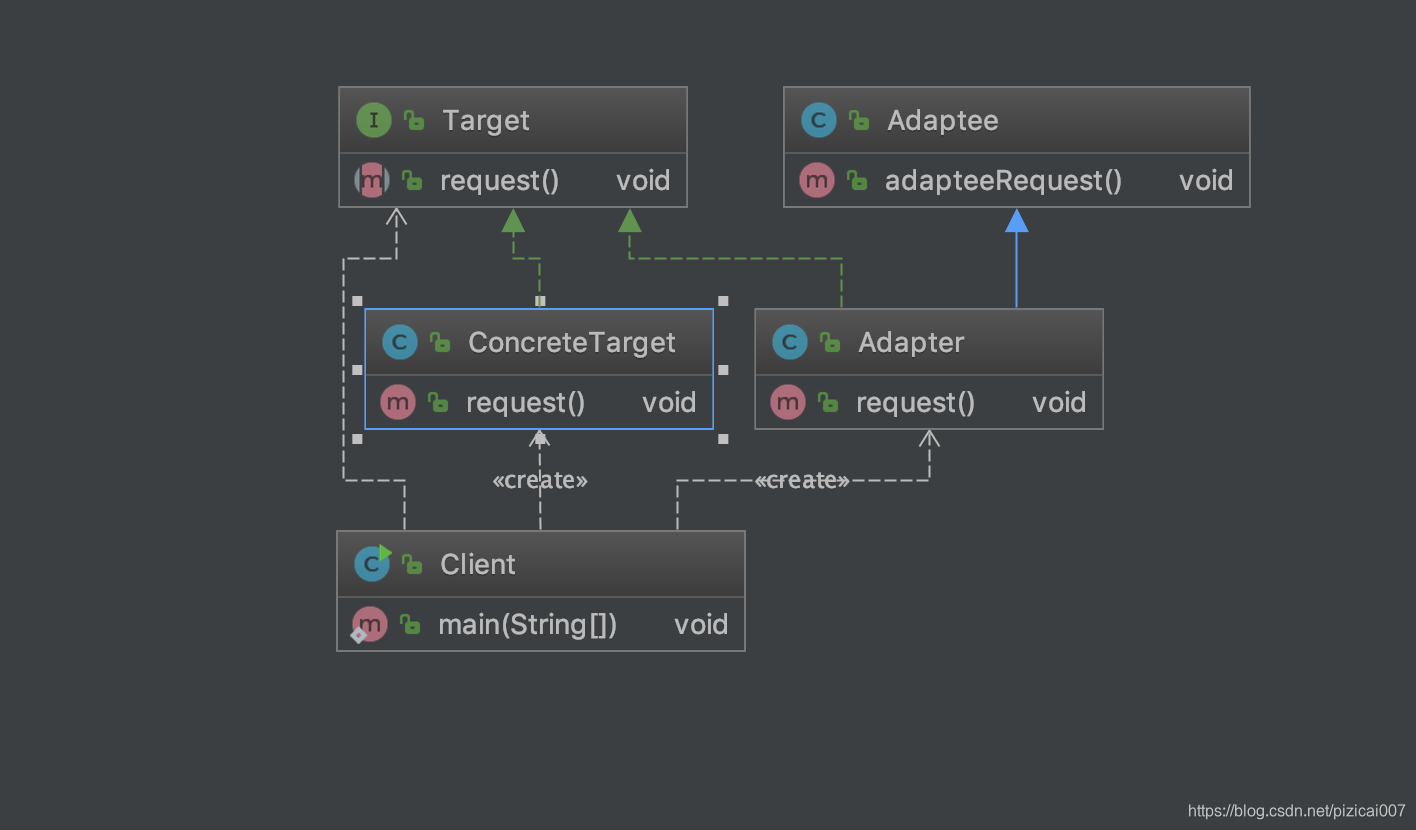Click the void return type of main(String[])
Image resolution: width=1416 pixels, height=830 pixels.
tap(701, 625)
